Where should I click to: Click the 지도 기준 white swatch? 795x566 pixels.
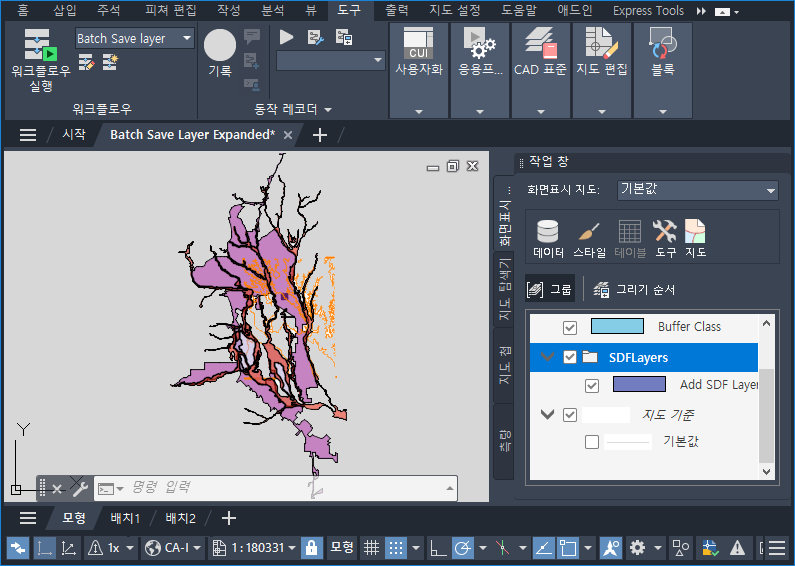coord(606,415)
